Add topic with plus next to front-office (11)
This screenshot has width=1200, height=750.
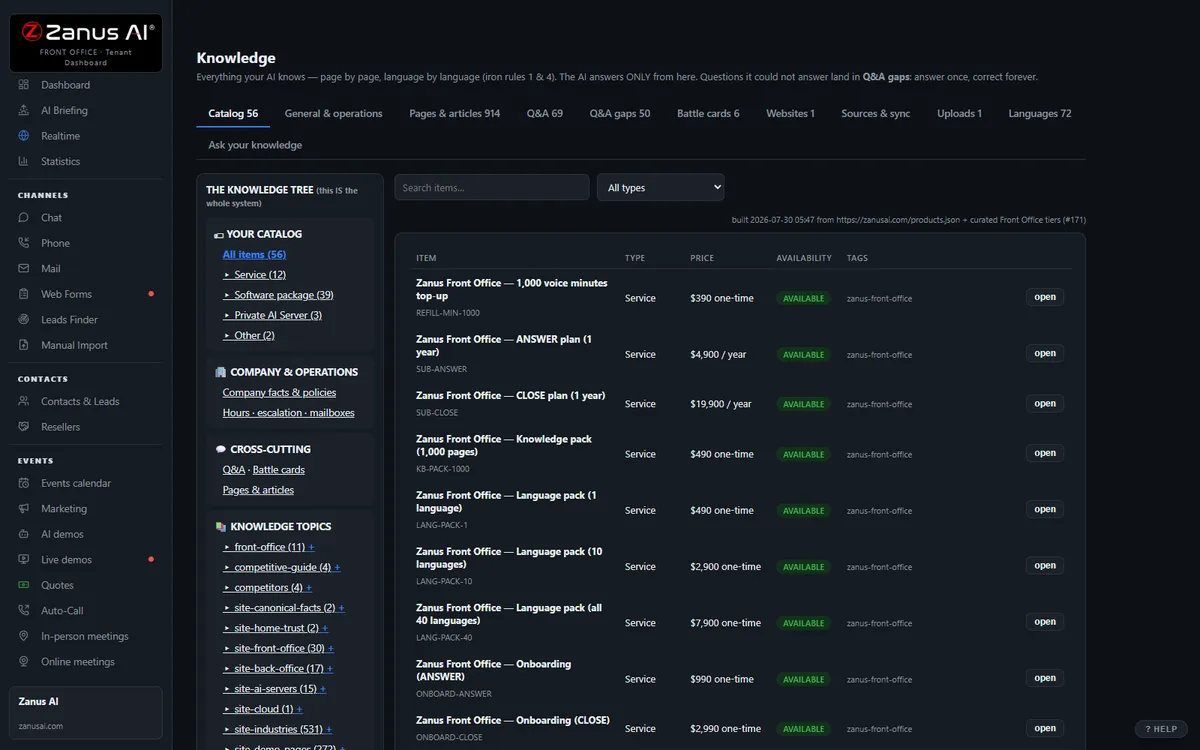311,547
